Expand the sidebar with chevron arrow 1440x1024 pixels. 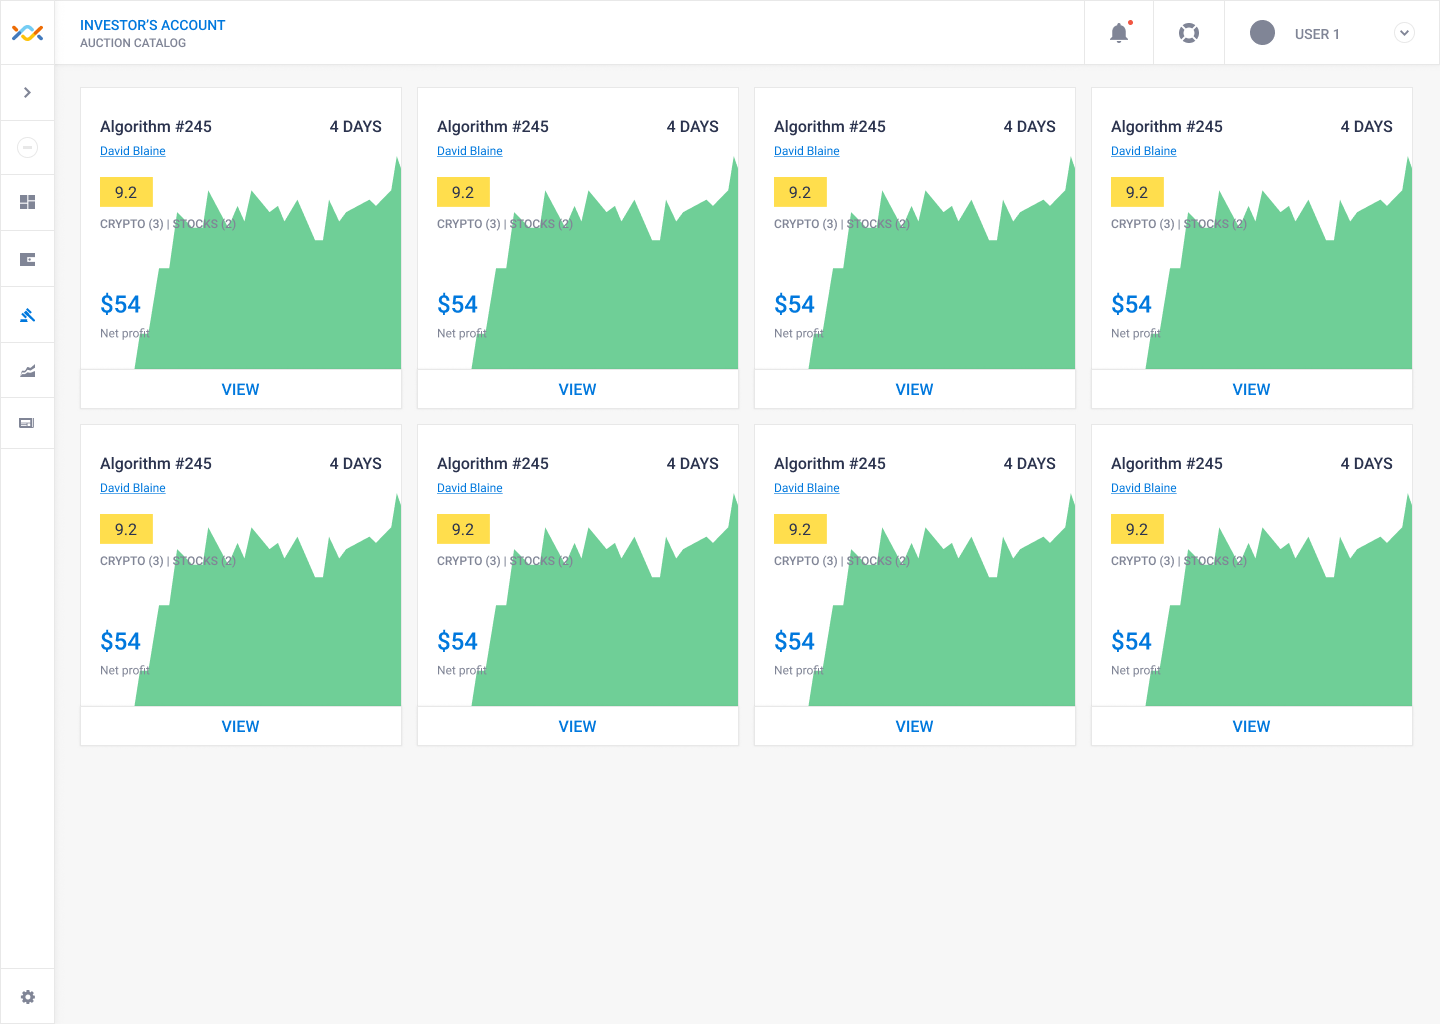(x=27, y=92)
